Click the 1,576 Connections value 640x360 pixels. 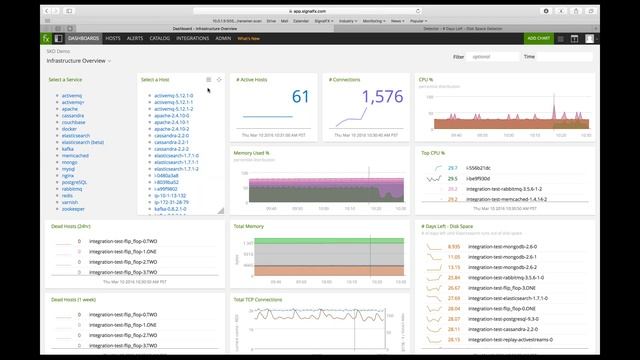382,97
